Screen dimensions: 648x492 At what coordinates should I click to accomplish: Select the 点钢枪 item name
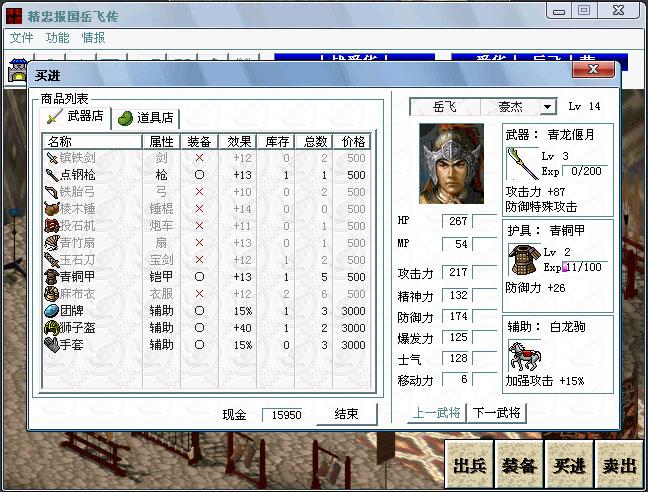tap(78, 175)
